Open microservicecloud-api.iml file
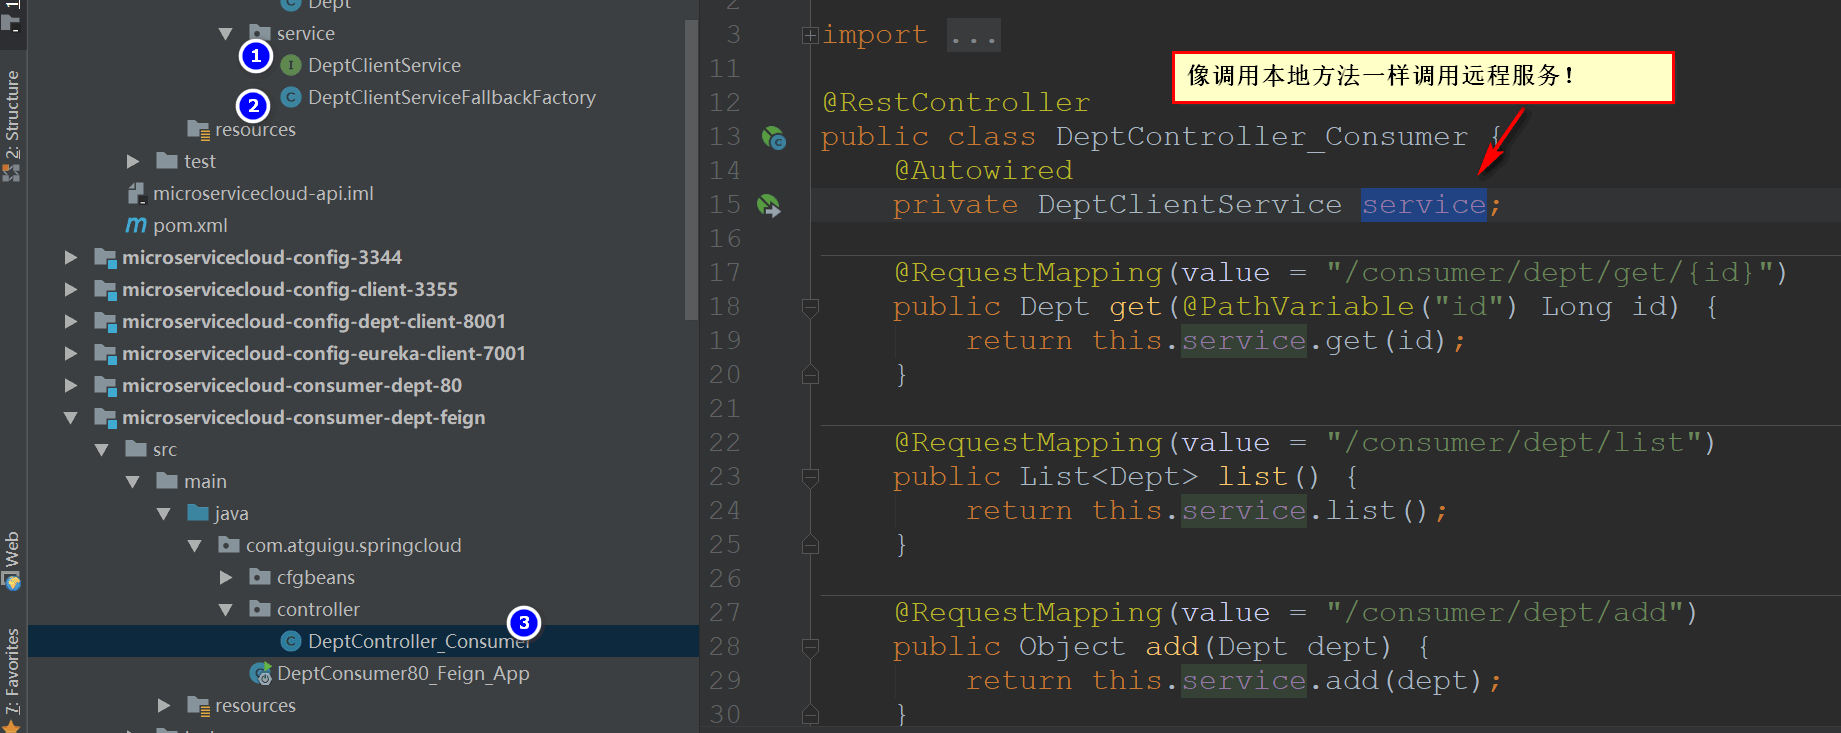Image resolution: width=1841 pixels, height=733 pixels. tap(263, 193)
